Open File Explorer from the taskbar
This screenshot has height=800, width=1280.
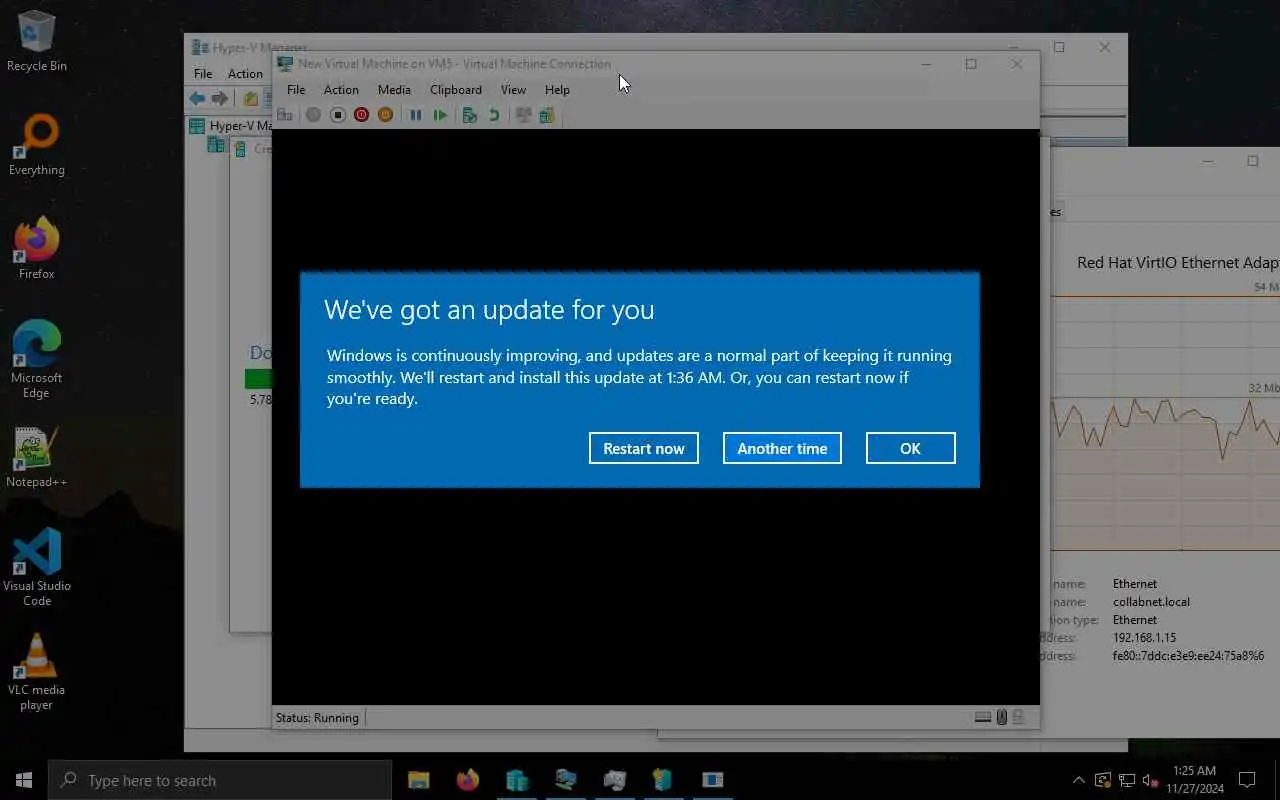coord(418,780)
